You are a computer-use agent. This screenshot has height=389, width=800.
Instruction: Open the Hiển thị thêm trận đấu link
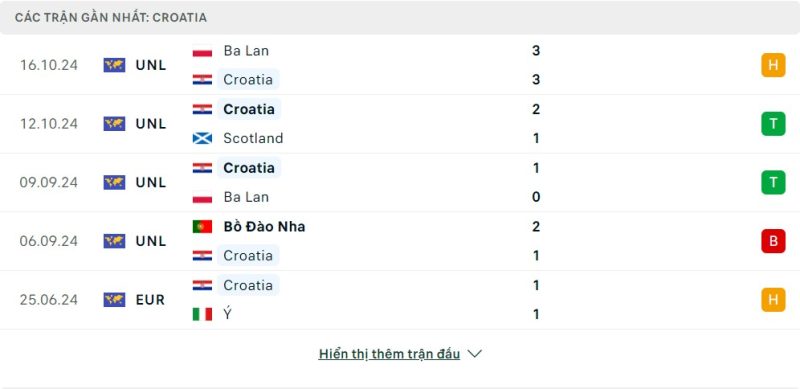click(x=389, y=354)
